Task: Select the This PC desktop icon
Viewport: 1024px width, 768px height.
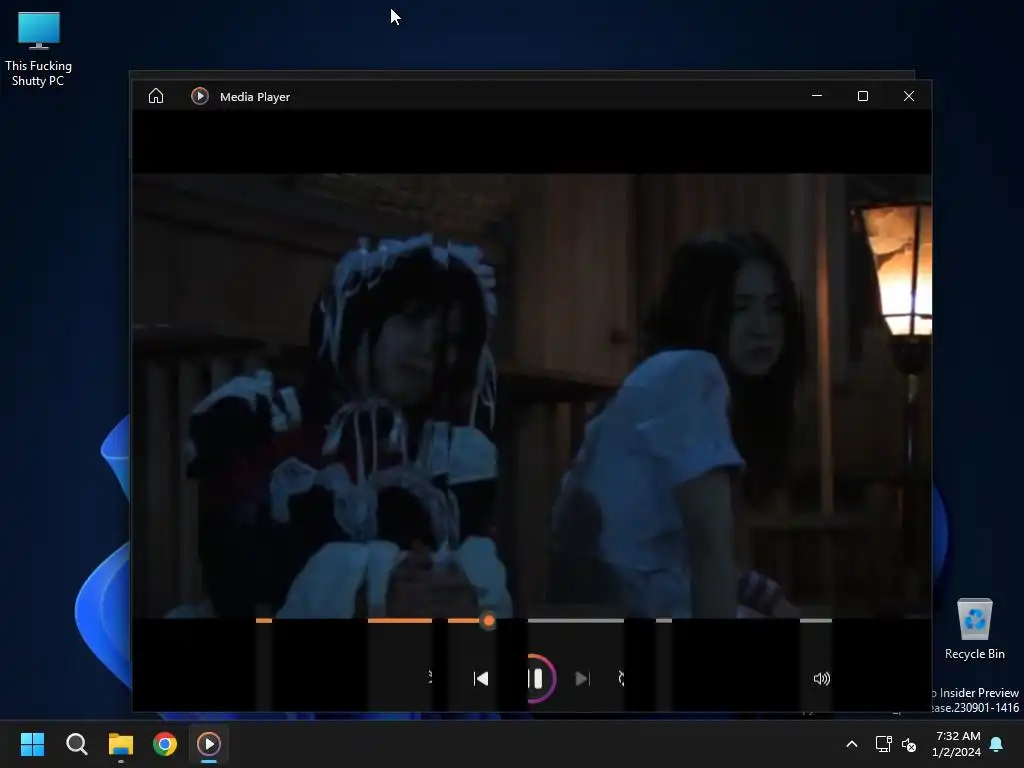Action: (x=39, y=50)
